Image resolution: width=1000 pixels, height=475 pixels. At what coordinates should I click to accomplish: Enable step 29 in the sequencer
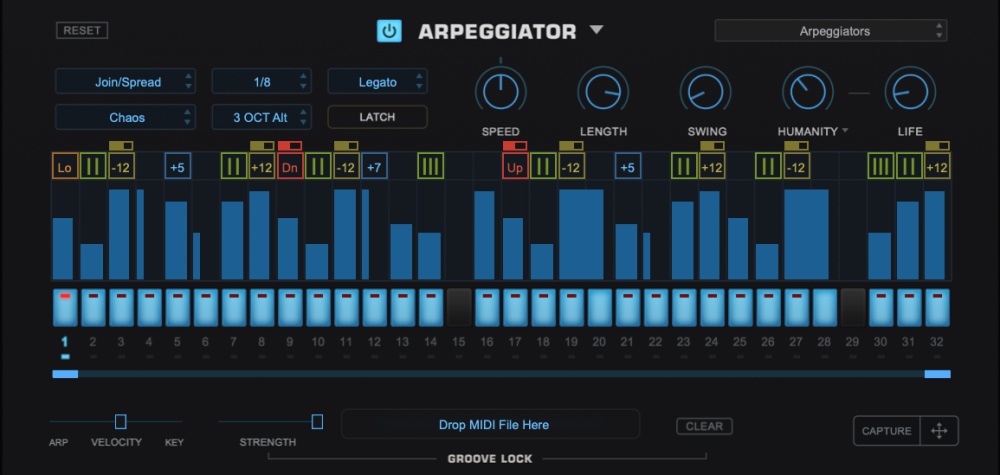(x=853, y=307)
